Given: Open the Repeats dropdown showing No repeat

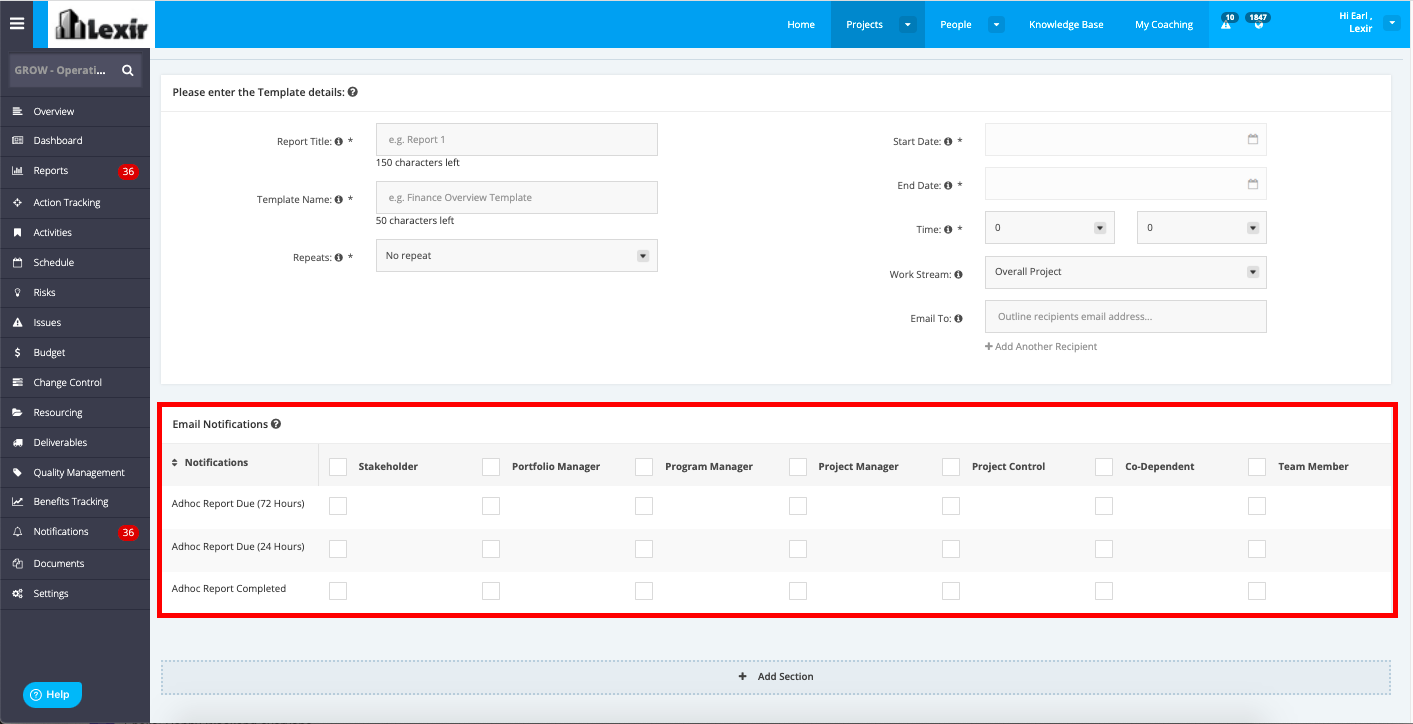Looking at the screenshot, I should click(x=517, y=256).
